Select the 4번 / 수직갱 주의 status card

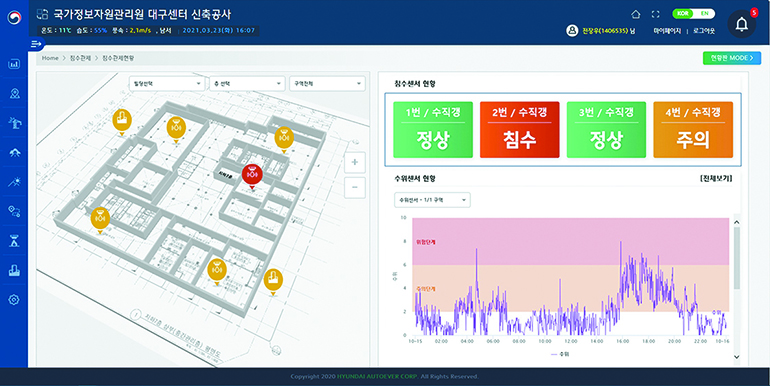click(693, 130)
